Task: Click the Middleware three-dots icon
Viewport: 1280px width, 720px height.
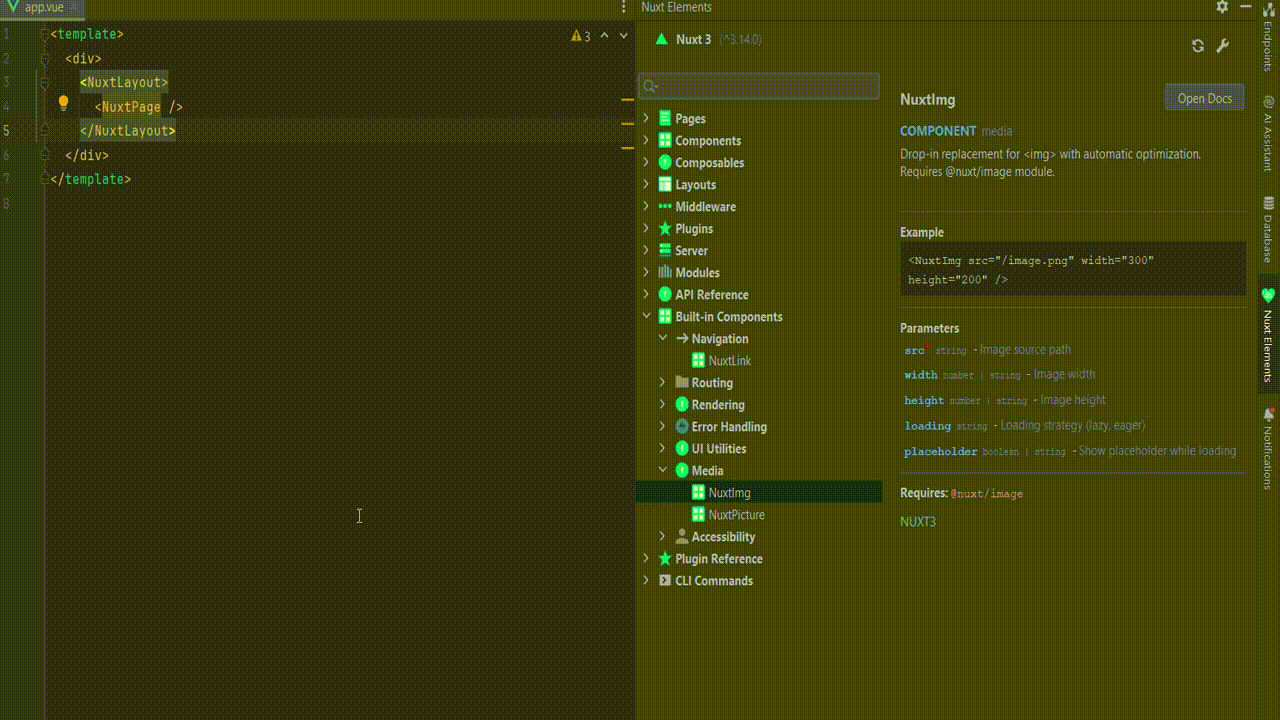Action: (665, 206)
